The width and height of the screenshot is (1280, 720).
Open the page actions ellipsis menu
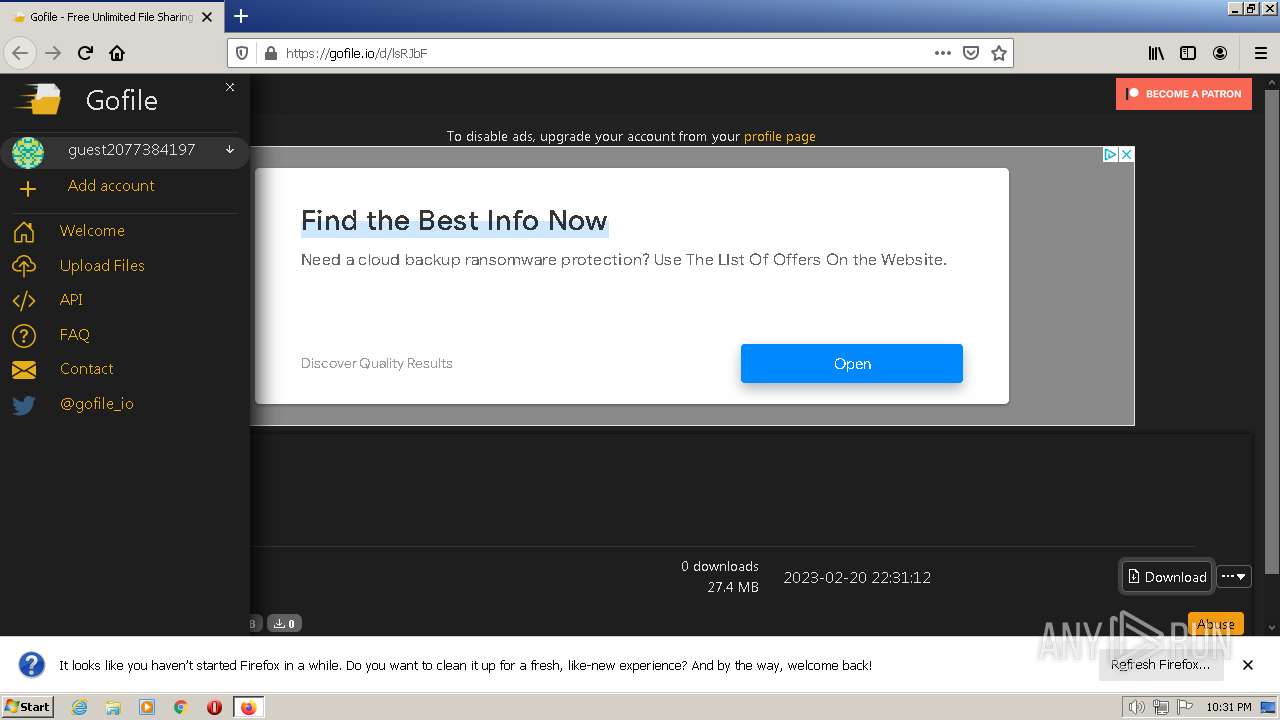942,53
